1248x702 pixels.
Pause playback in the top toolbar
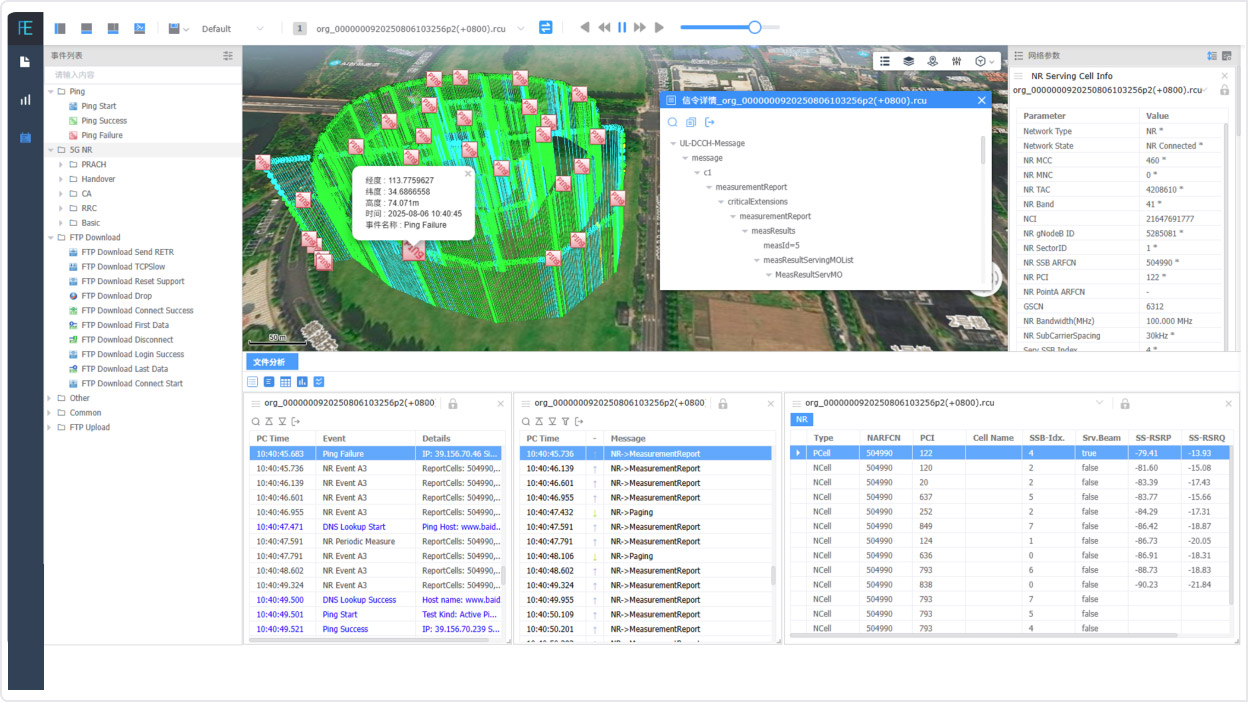622,28
